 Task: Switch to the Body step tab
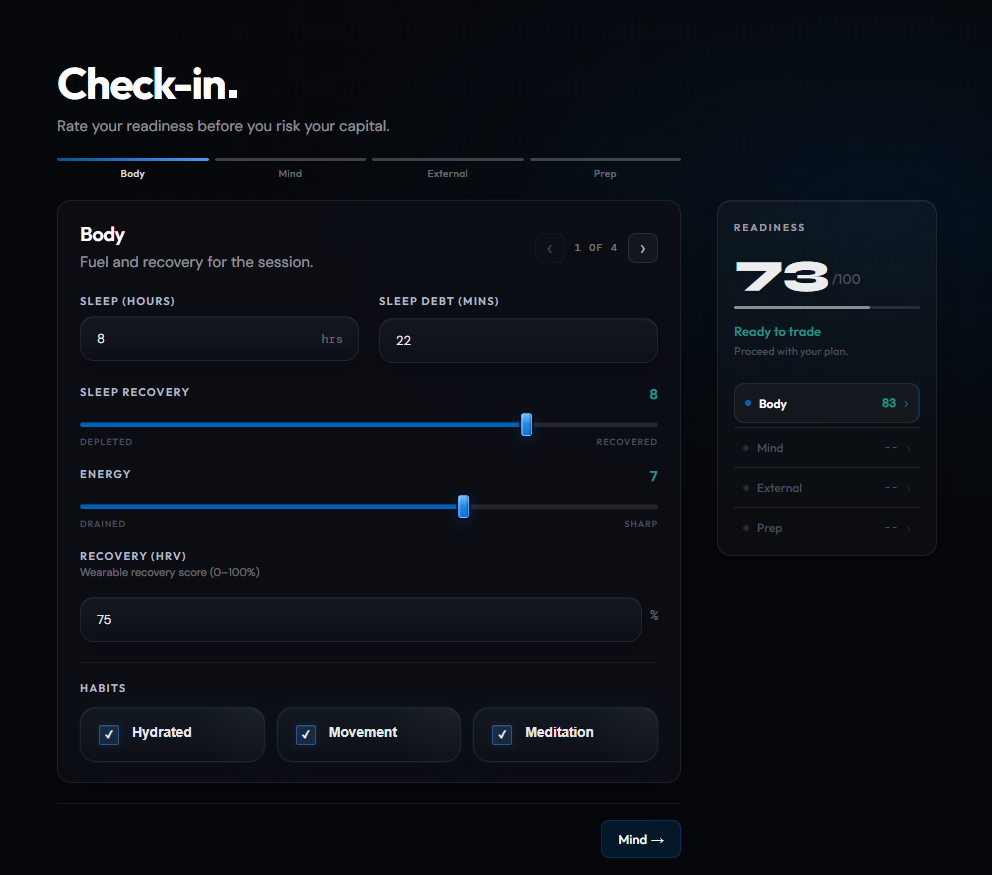pos(133,168)
